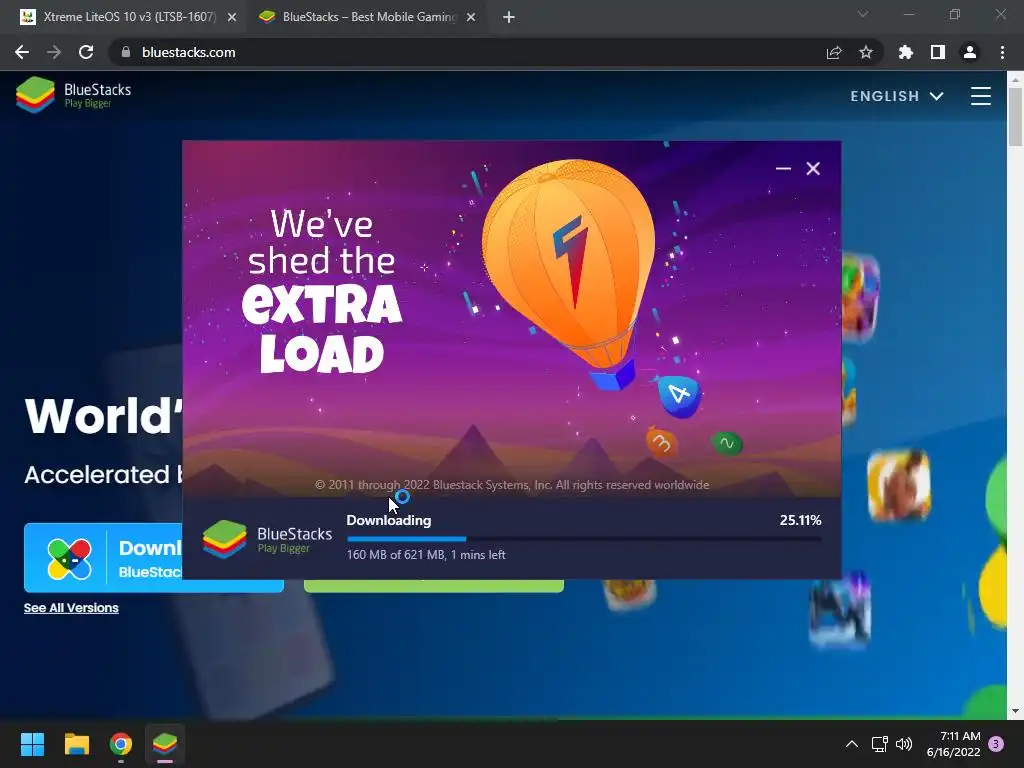Open File Explorer from the taskbar
The height and width of the screenshot is (768, 1024).
[76, 744]
